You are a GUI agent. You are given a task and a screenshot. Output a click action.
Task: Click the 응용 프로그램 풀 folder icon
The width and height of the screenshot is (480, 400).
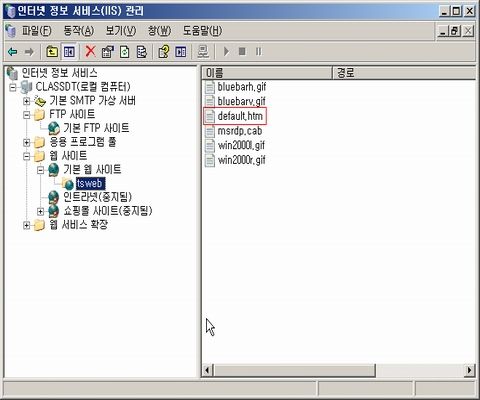(x=40, y=142)
